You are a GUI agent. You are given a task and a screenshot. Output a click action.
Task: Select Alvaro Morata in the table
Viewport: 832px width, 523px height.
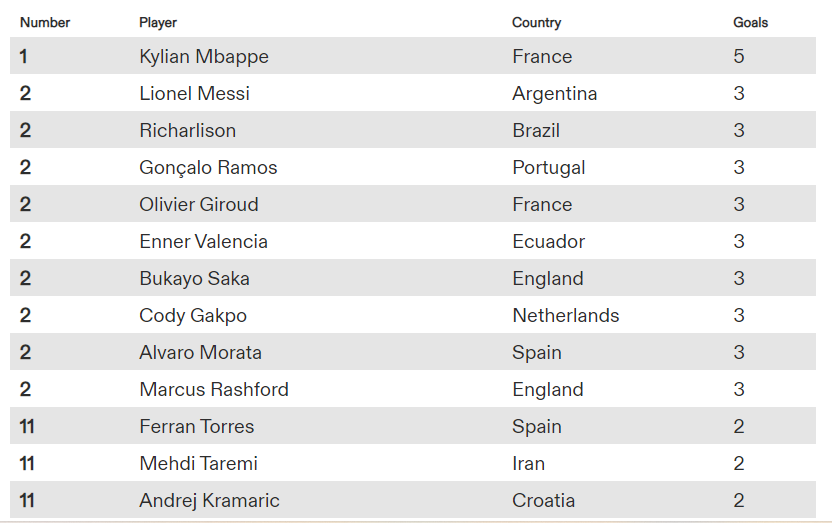point(200,353)
